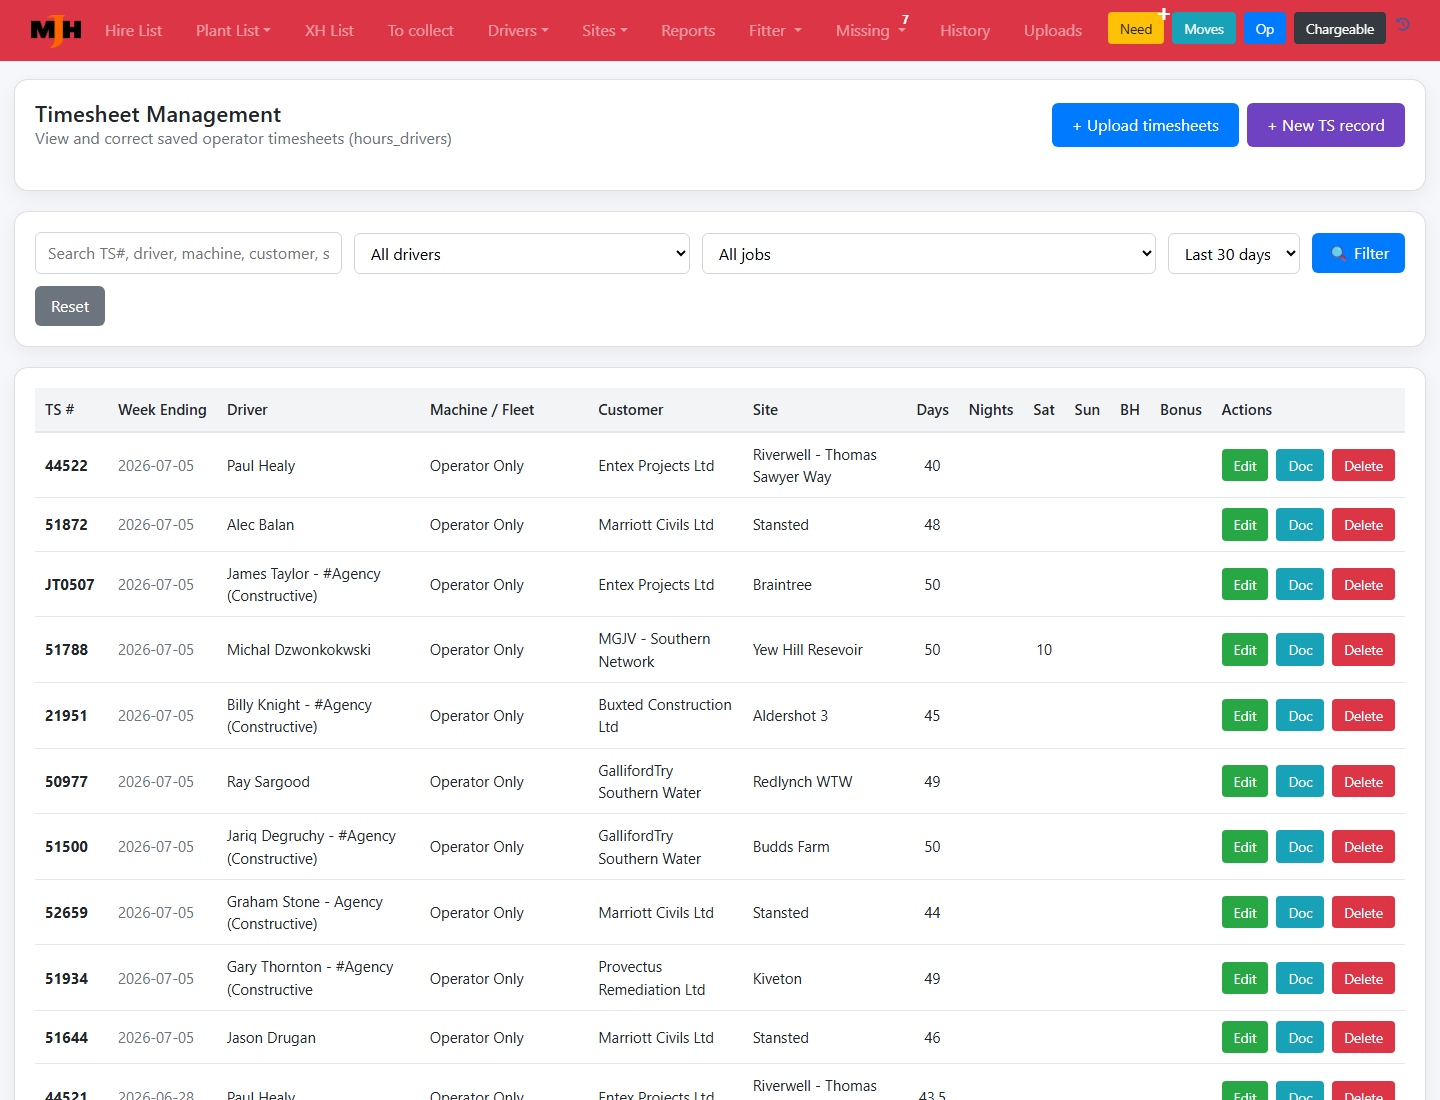Open Doc for timesheet 44522
The height and width of the screenshot is (1100, 1440).
tap(1301, 466)
